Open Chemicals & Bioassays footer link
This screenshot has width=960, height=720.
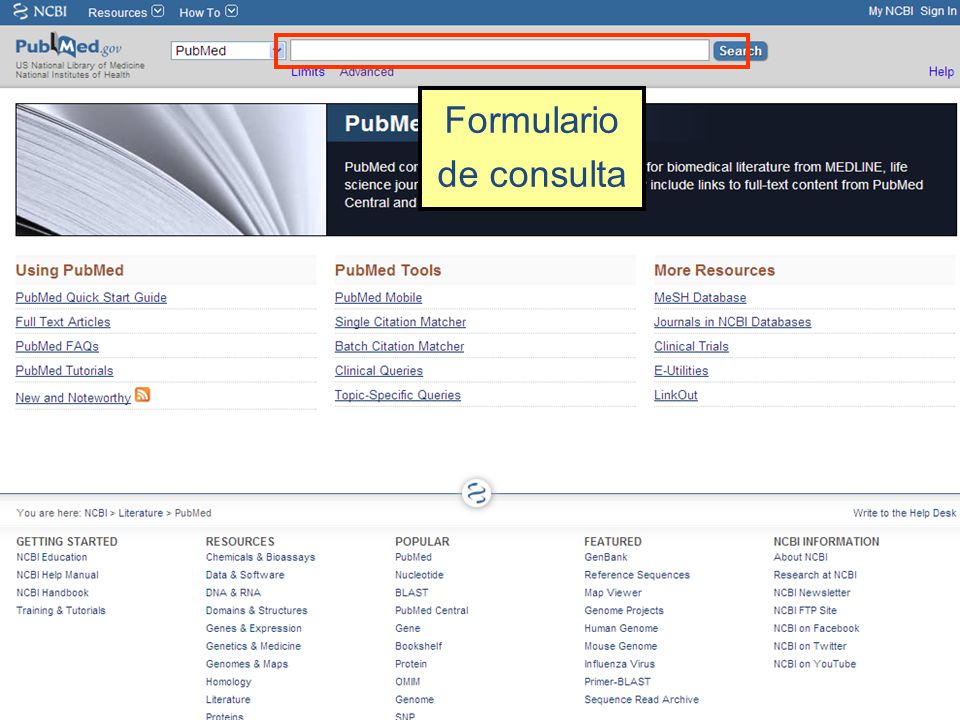(x=261, y=557)
